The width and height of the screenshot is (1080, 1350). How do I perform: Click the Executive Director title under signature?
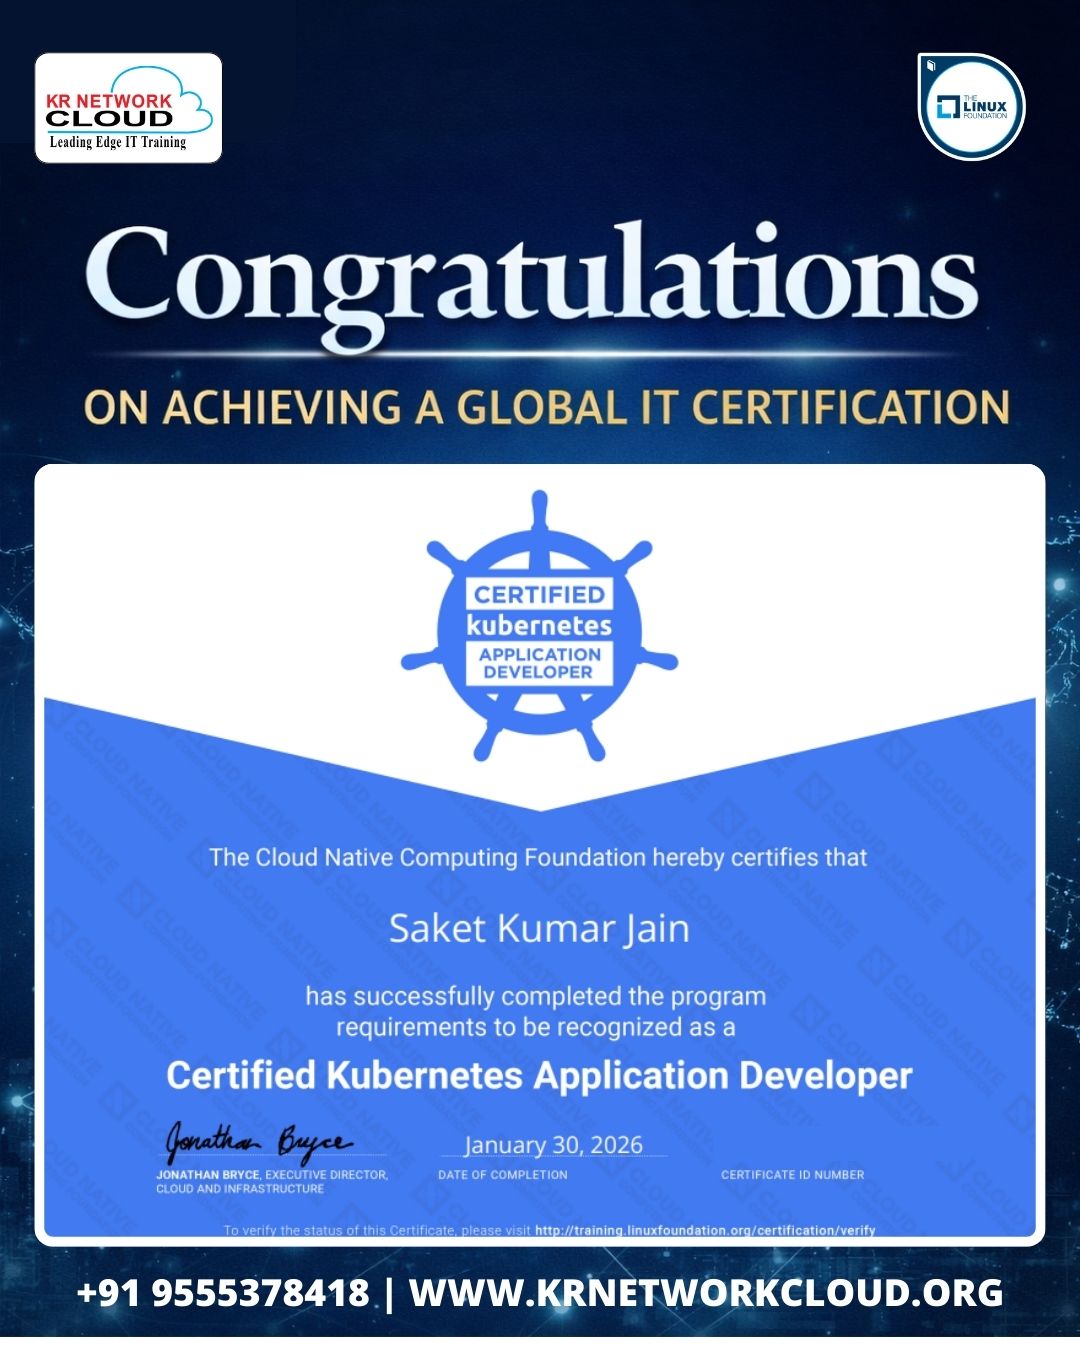(326, 1175)
